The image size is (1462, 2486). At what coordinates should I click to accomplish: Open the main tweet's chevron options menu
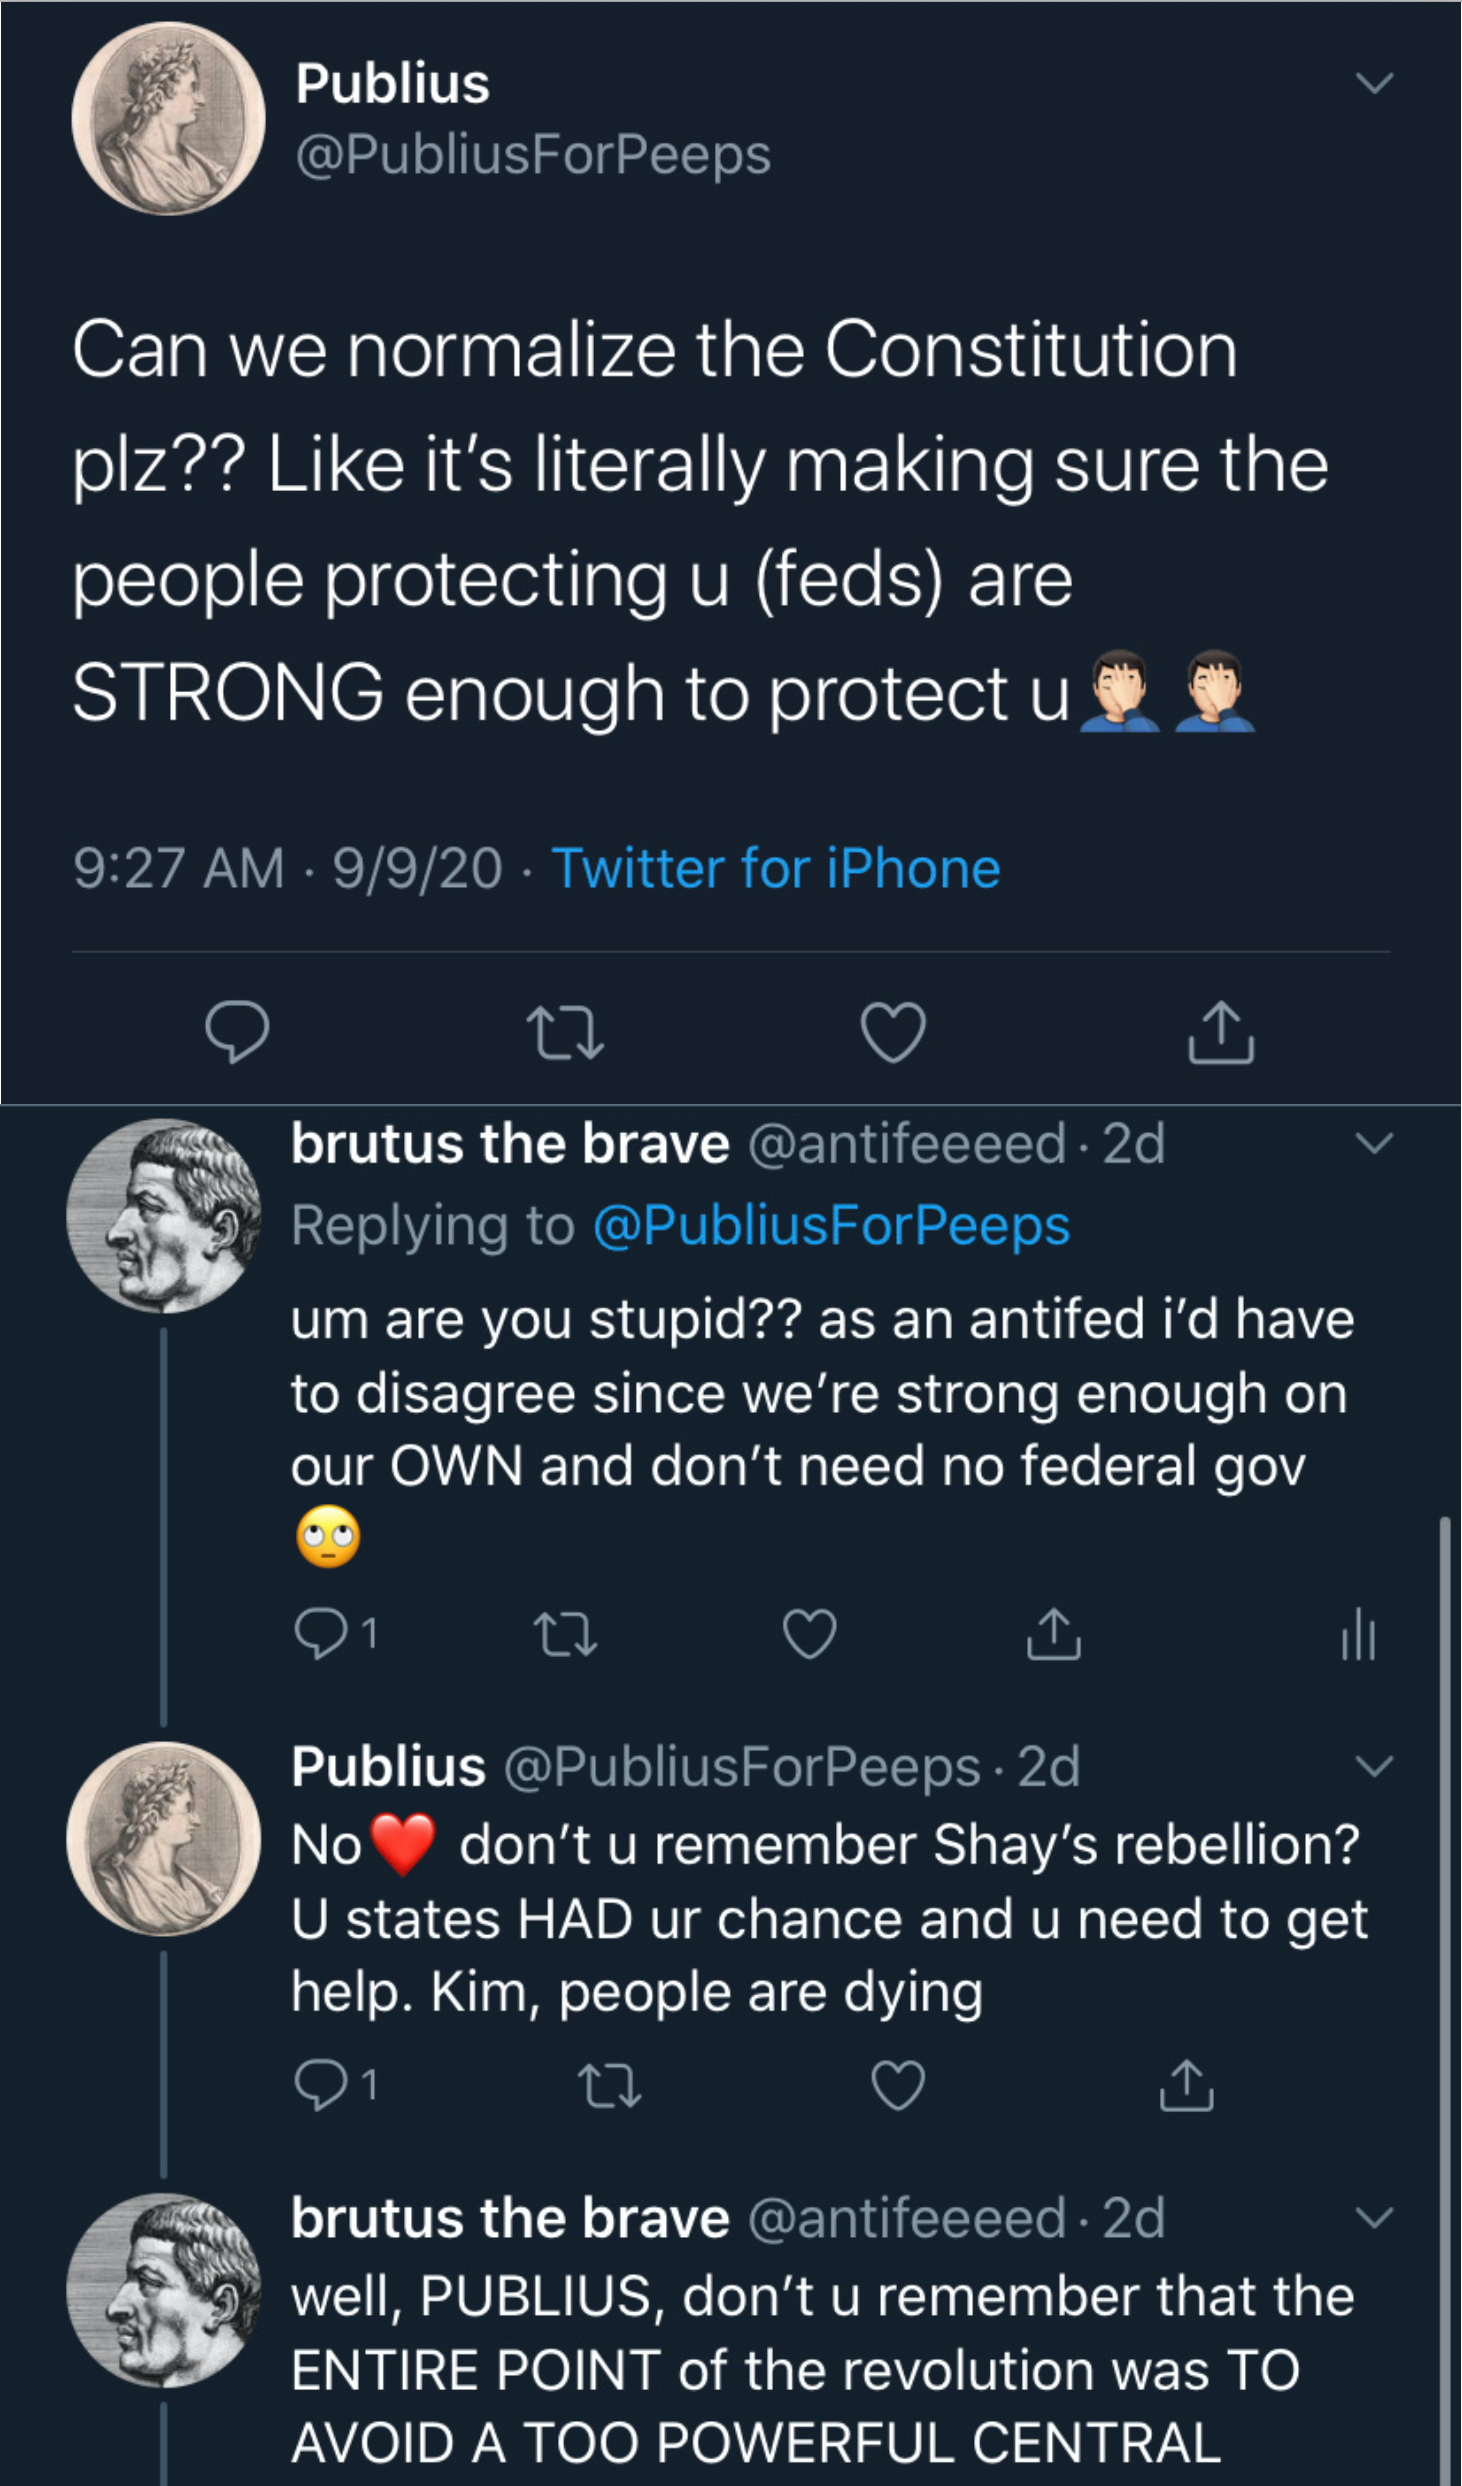(1375, 82)
